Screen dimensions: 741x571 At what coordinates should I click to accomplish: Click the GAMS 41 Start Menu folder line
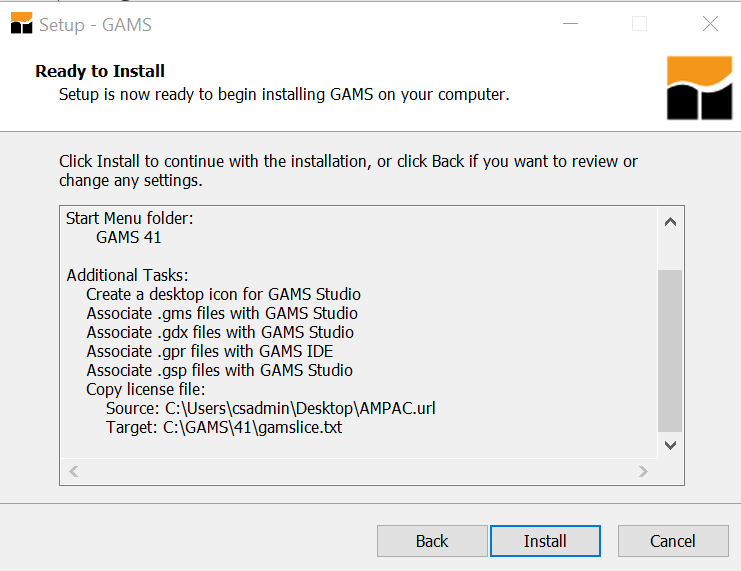pos(129,237)
